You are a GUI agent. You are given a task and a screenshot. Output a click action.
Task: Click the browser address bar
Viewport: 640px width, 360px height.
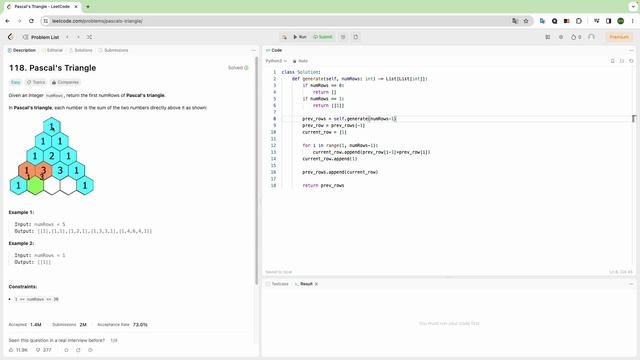point(278,21)
